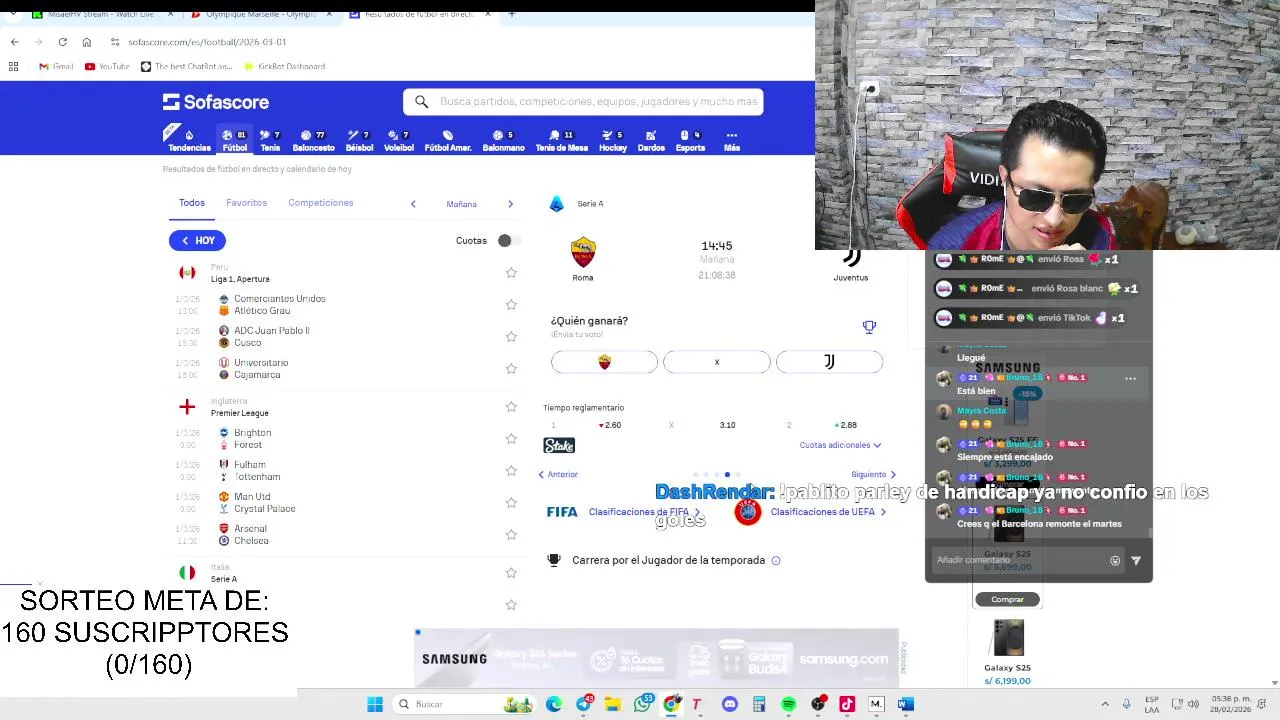Click the HOY back button
1280x720 pixels.
point(197,241)
